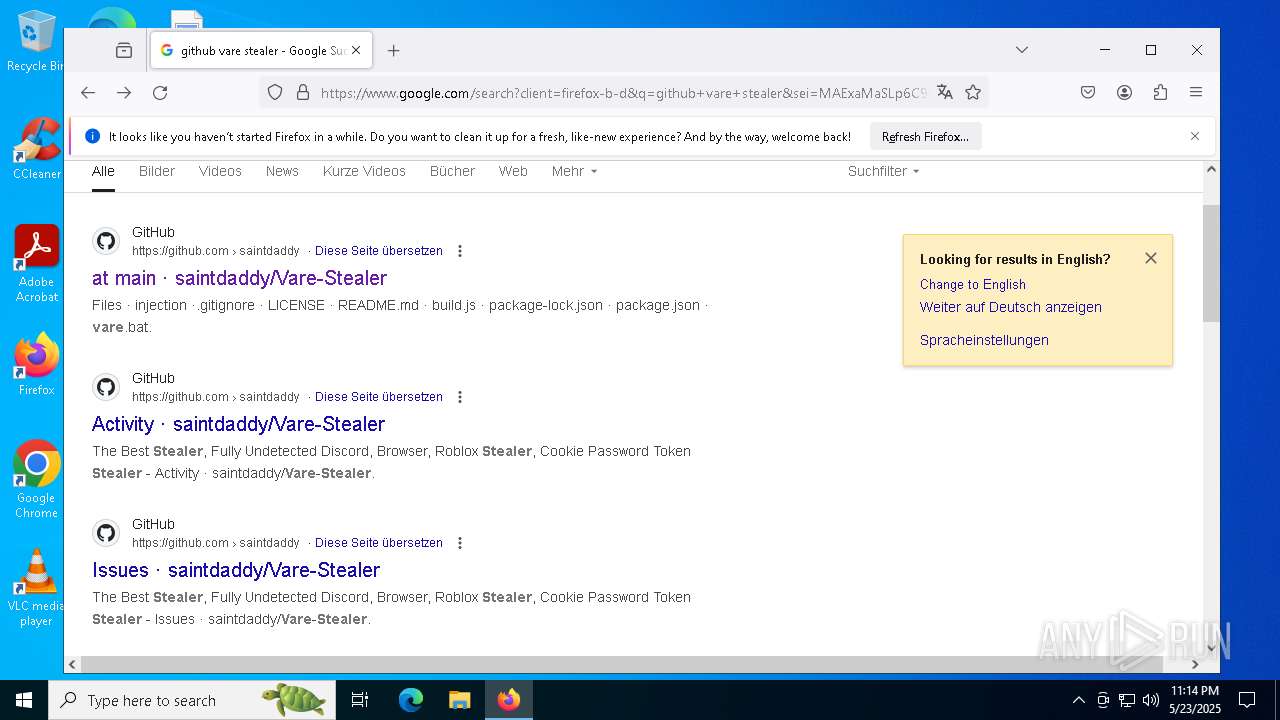Switch to Bücher search tab
The height and width of the screenshot is (720, 1280).
tap(452, 172)
